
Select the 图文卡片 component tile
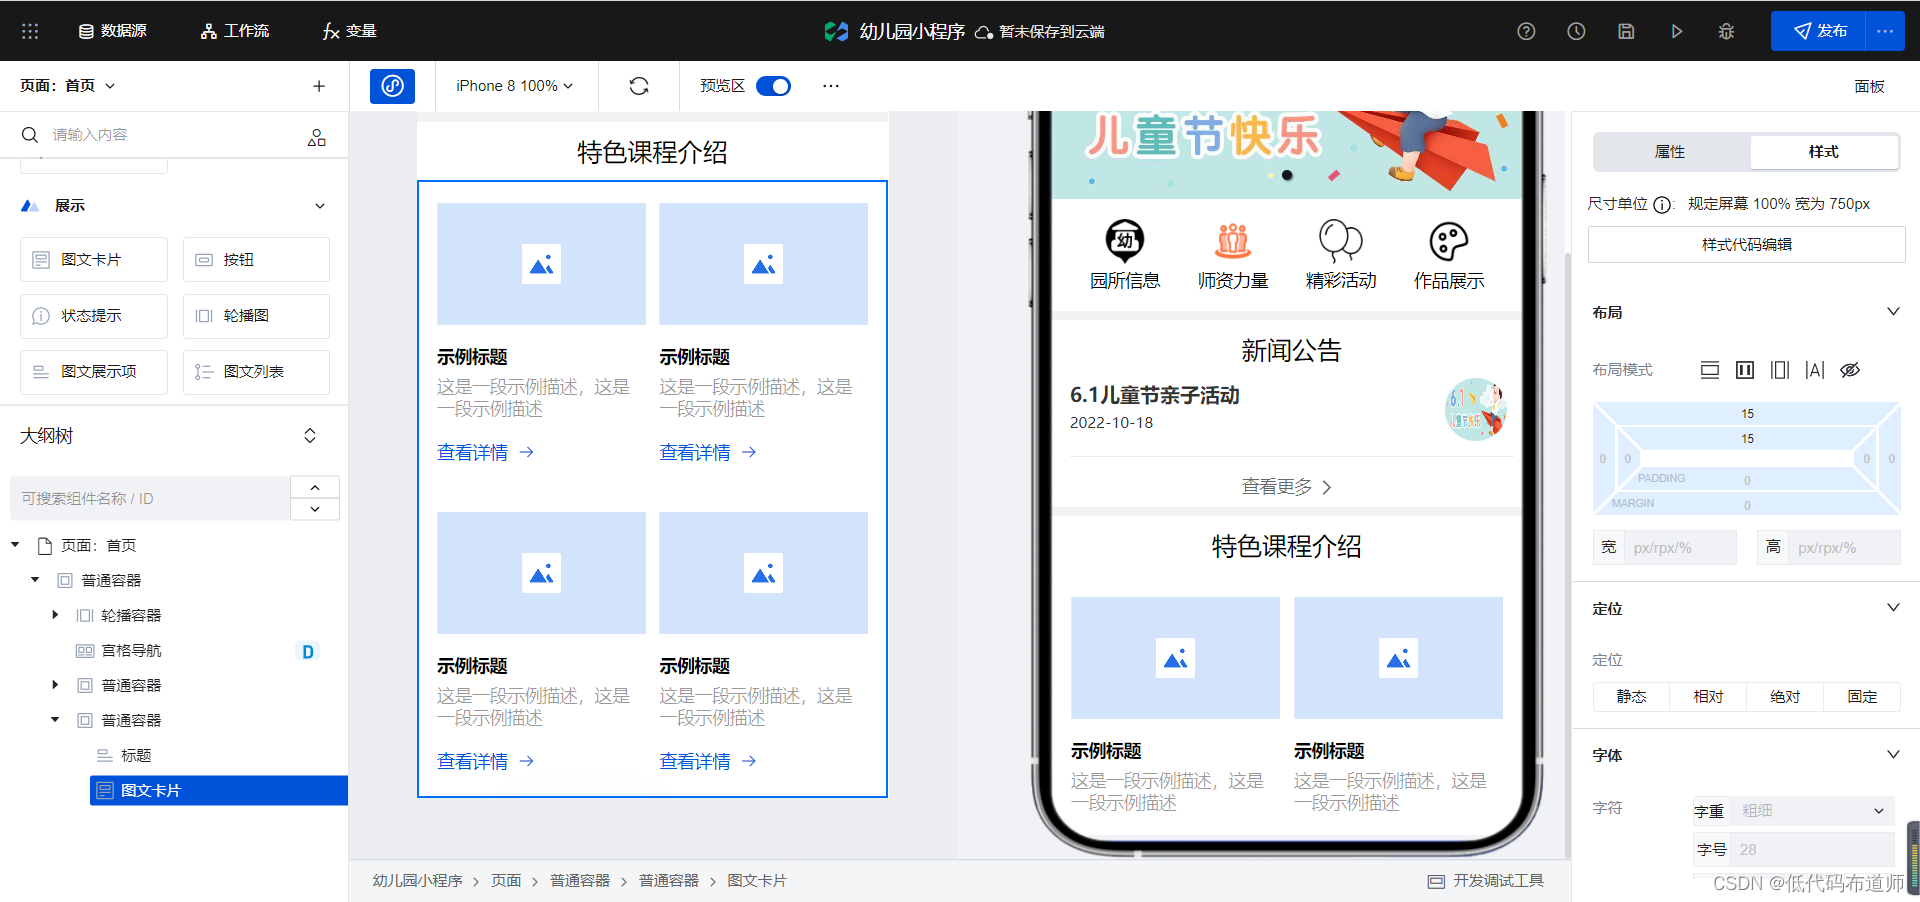click(94, 260)
